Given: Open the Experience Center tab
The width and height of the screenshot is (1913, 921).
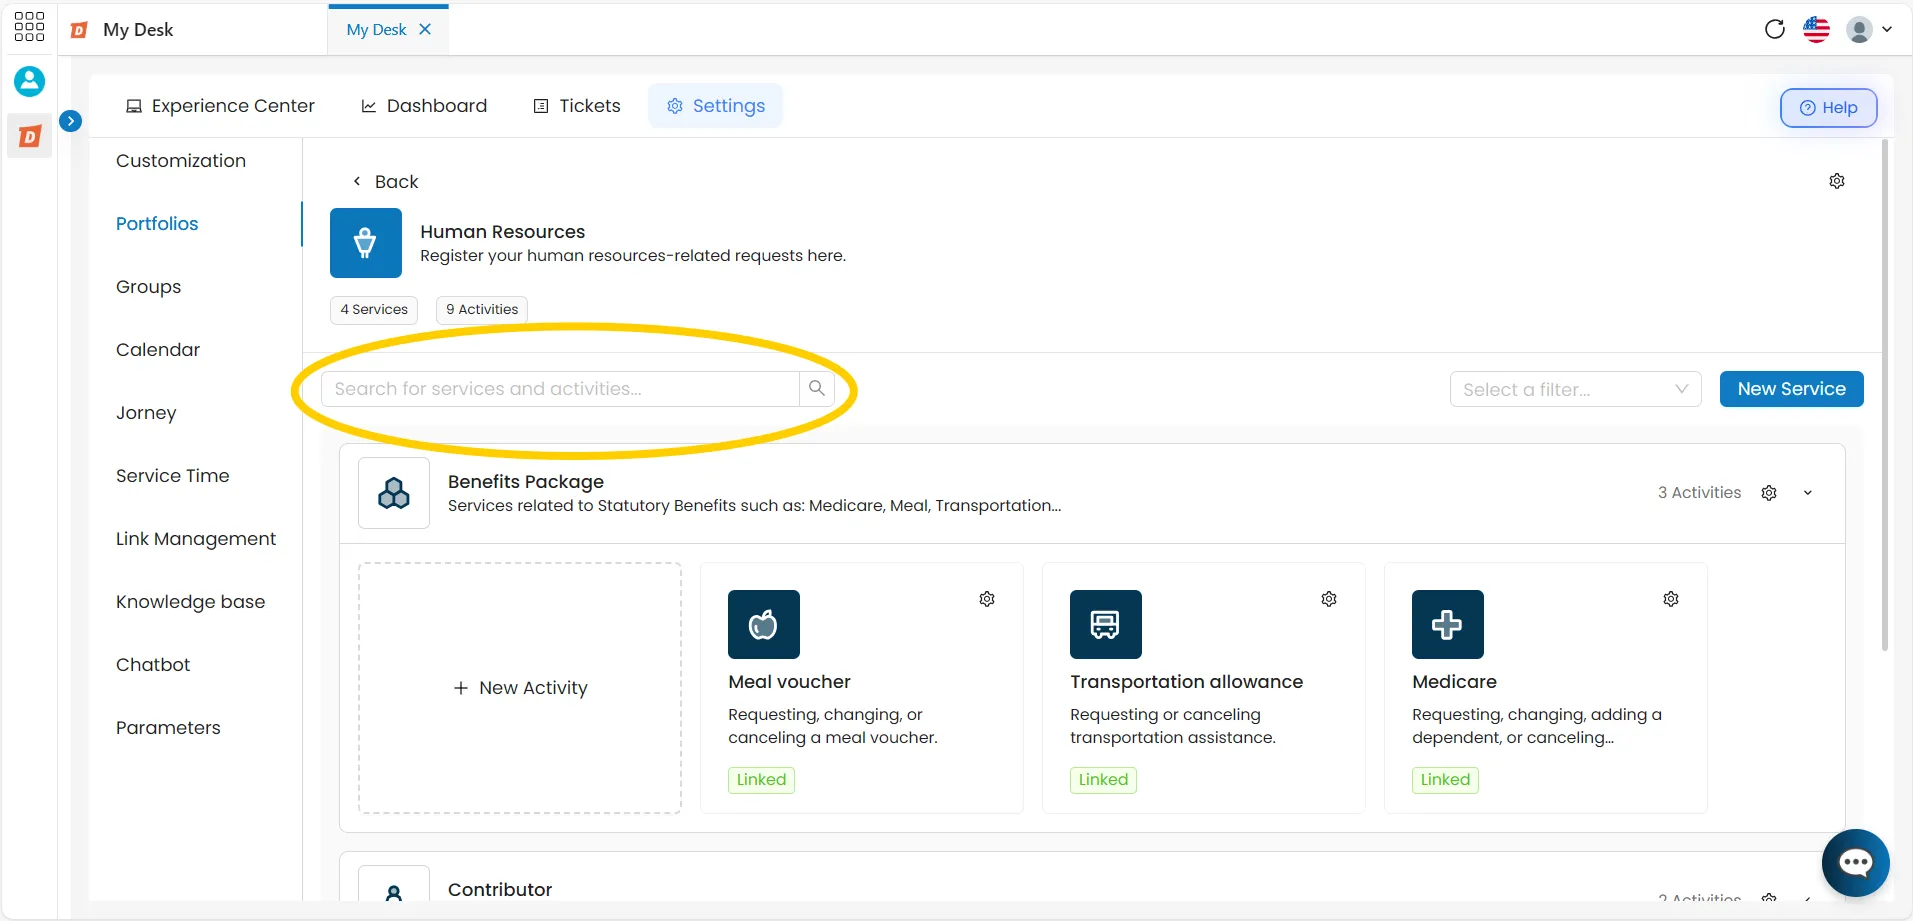Looking at the screenshot, I should pyautogui.click(x=220, y=106).
